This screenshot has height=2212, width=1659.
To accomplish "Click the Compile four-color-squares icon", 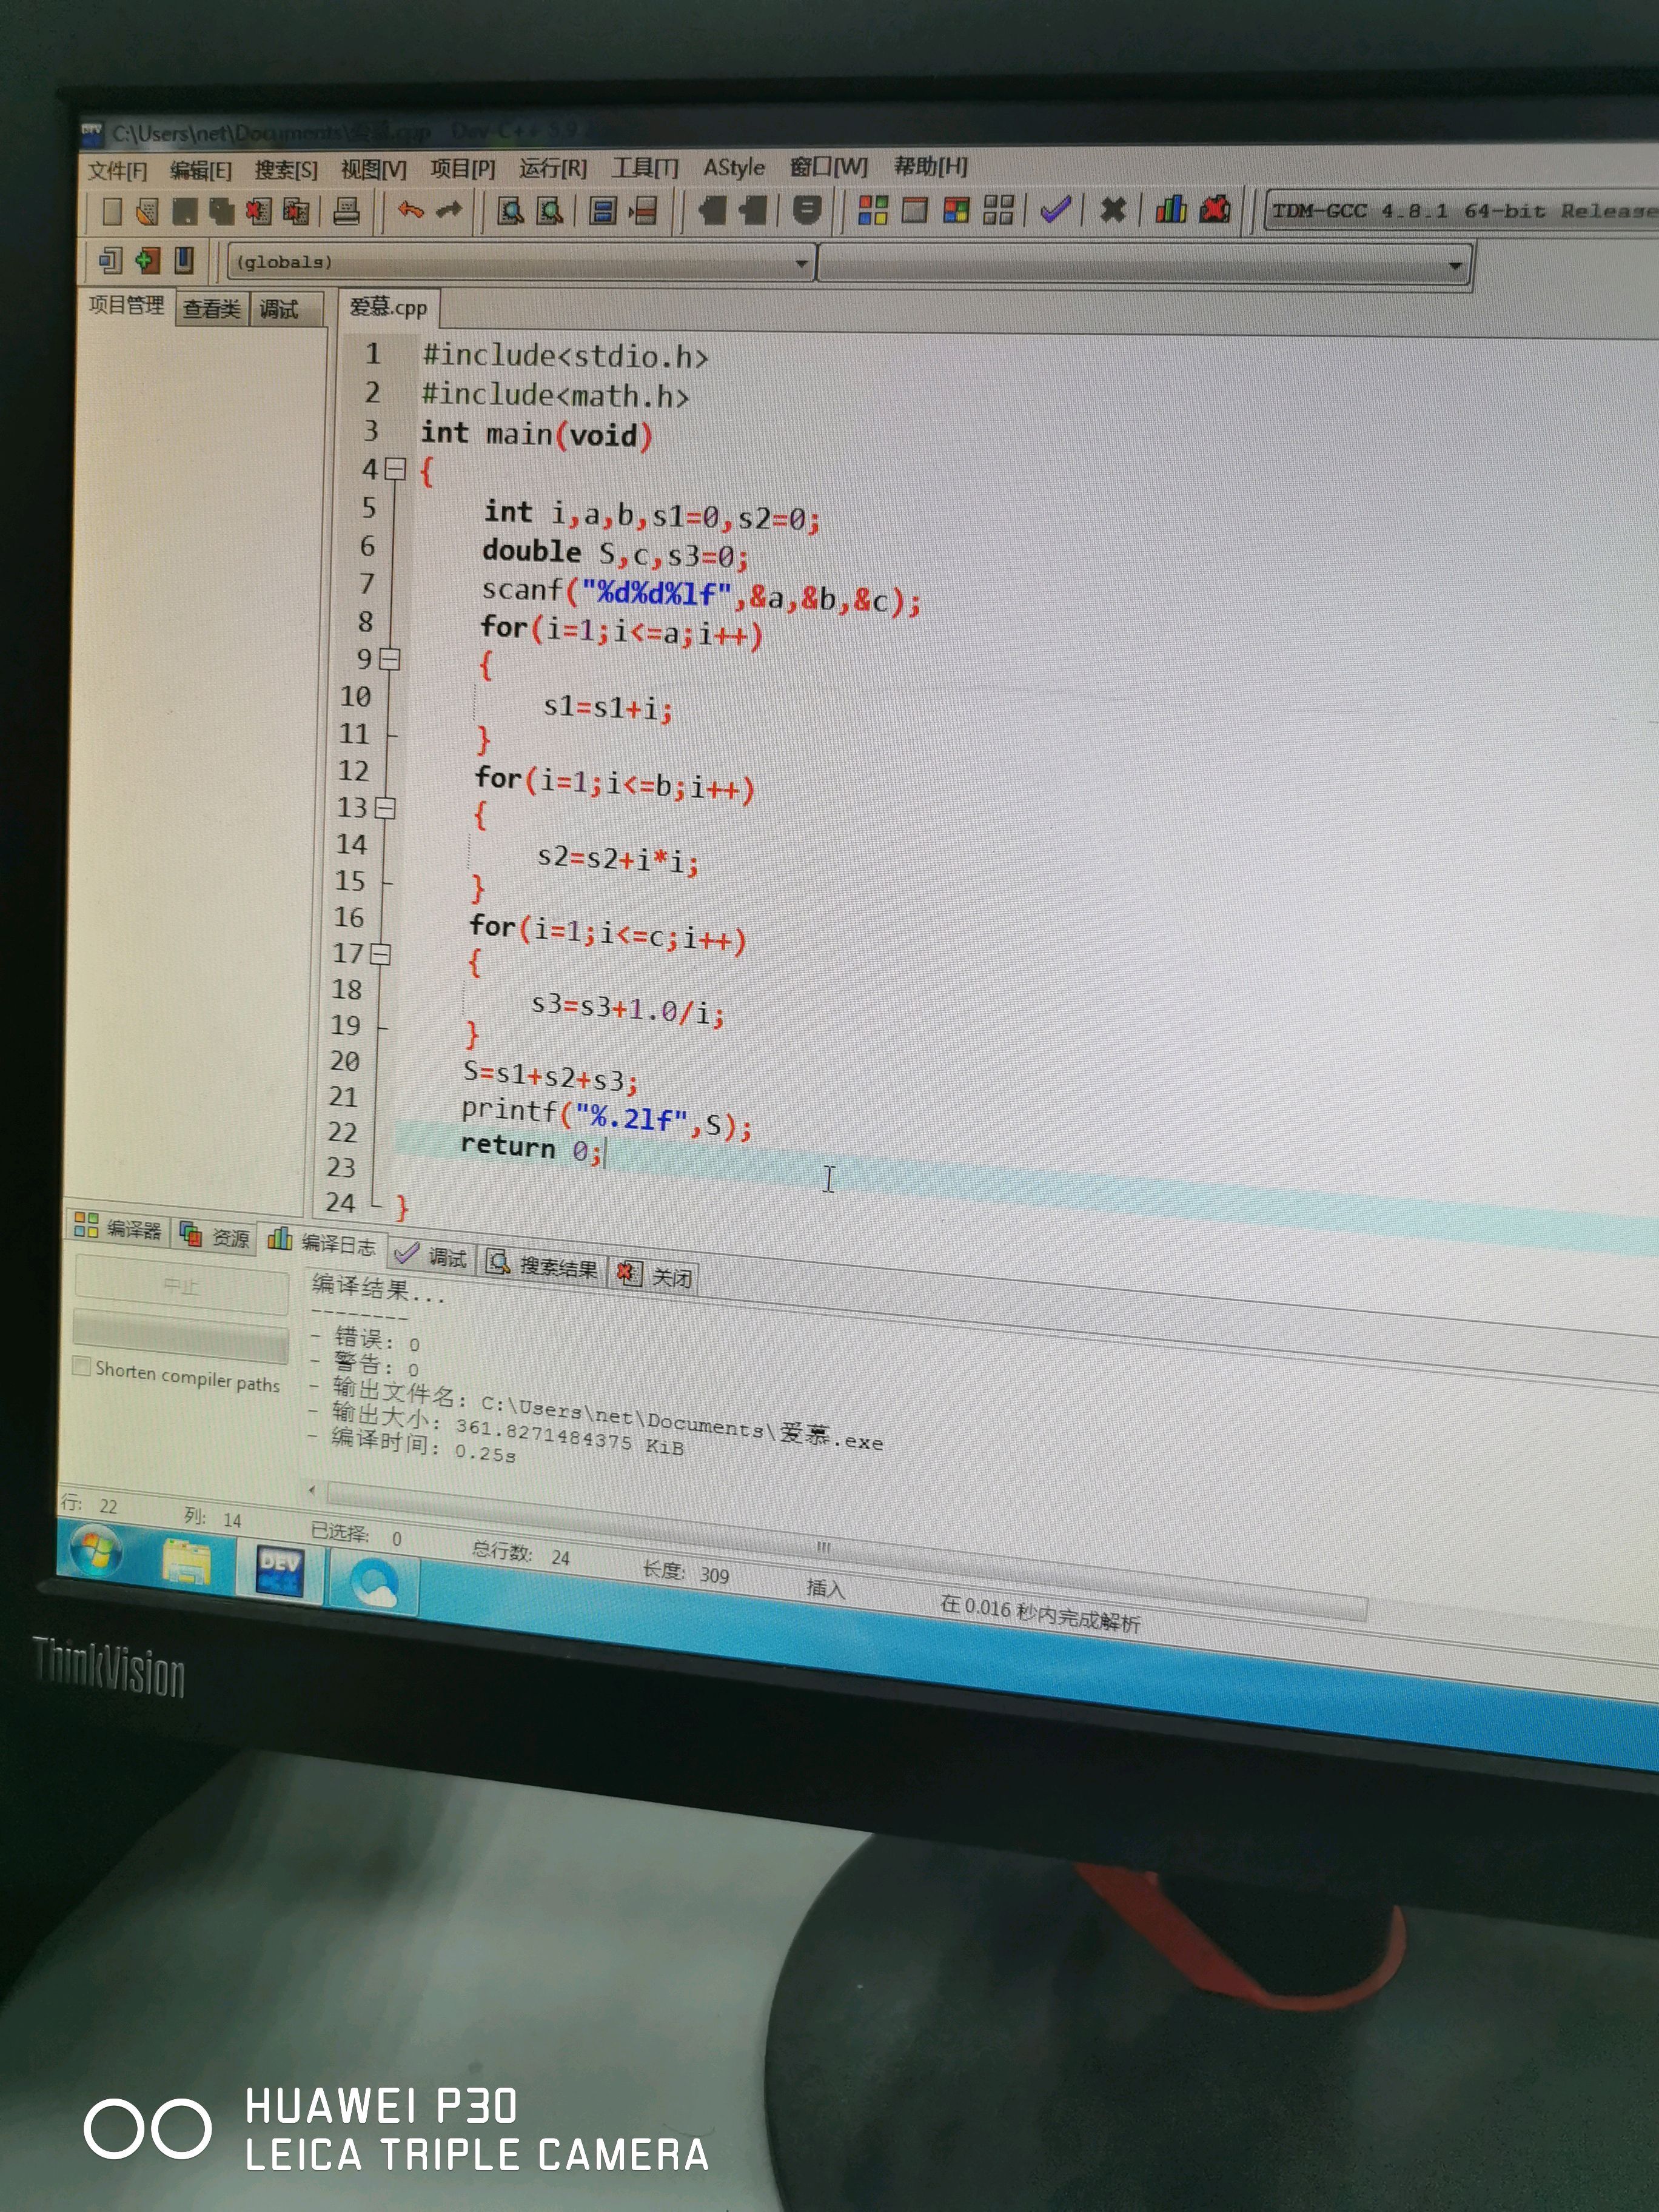I will 873,210.
